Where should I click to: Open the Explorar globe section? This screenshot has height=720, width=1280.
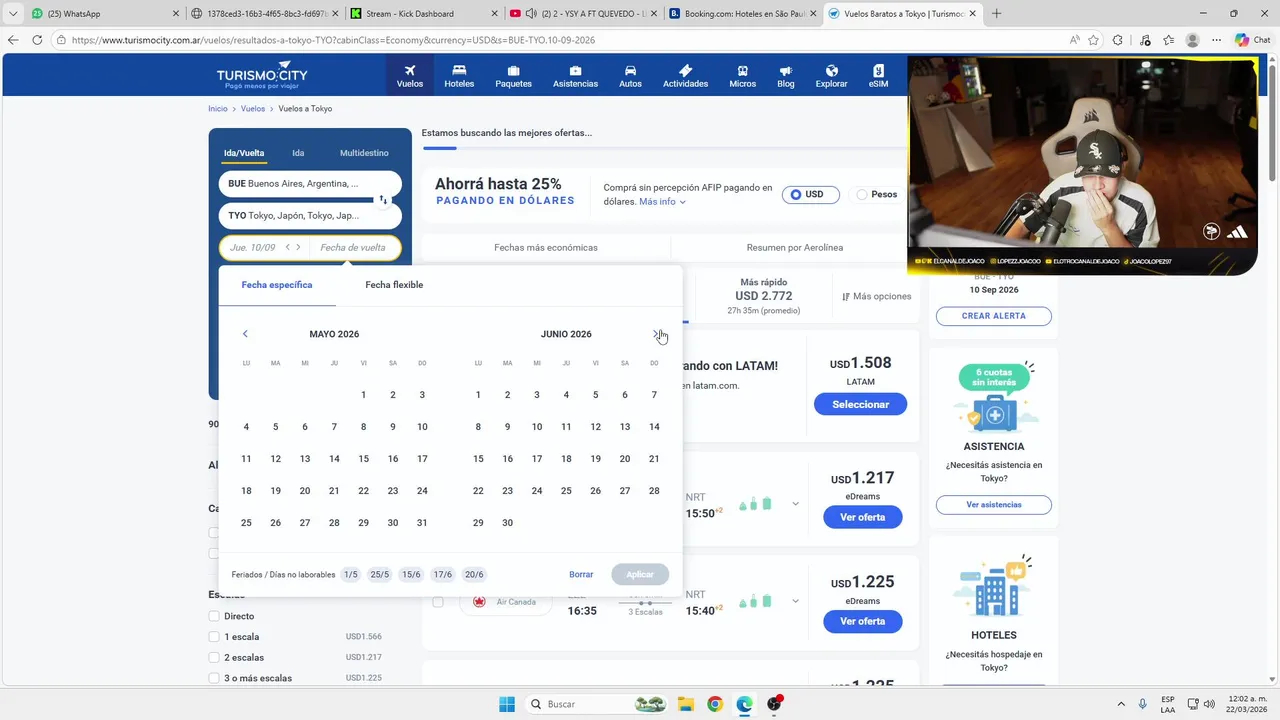(831, 76)
